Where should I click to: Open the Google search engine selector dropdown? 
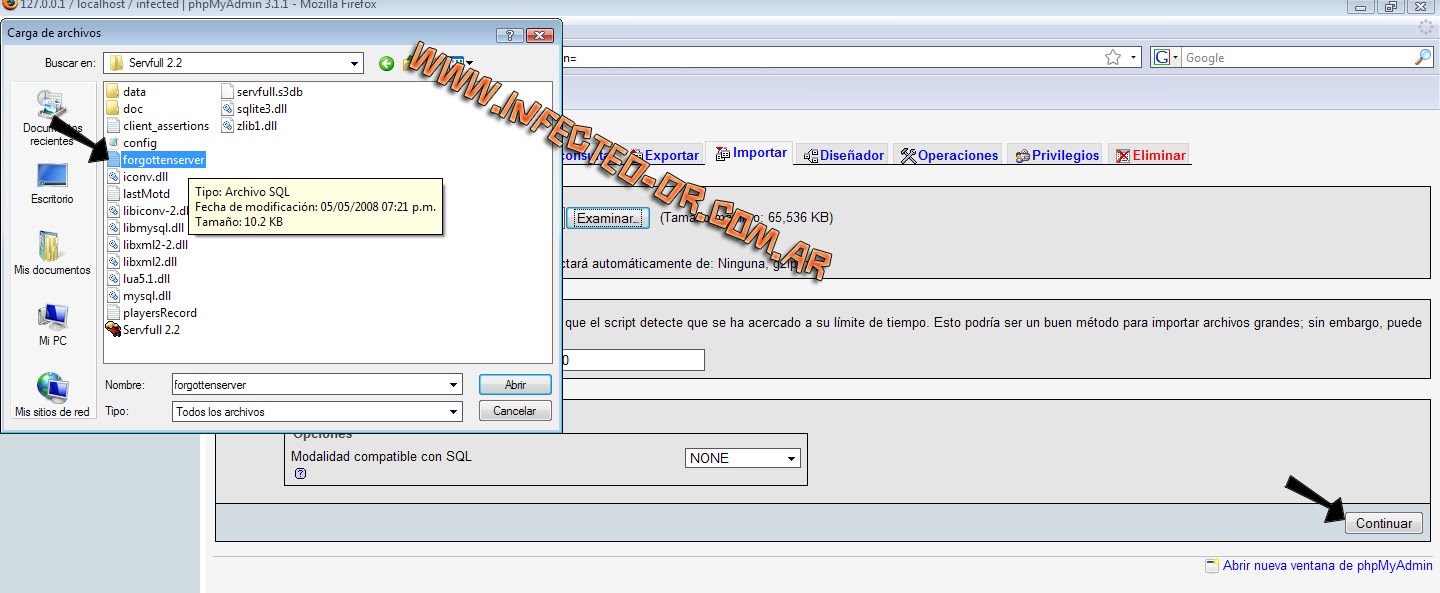[1167, 58]
